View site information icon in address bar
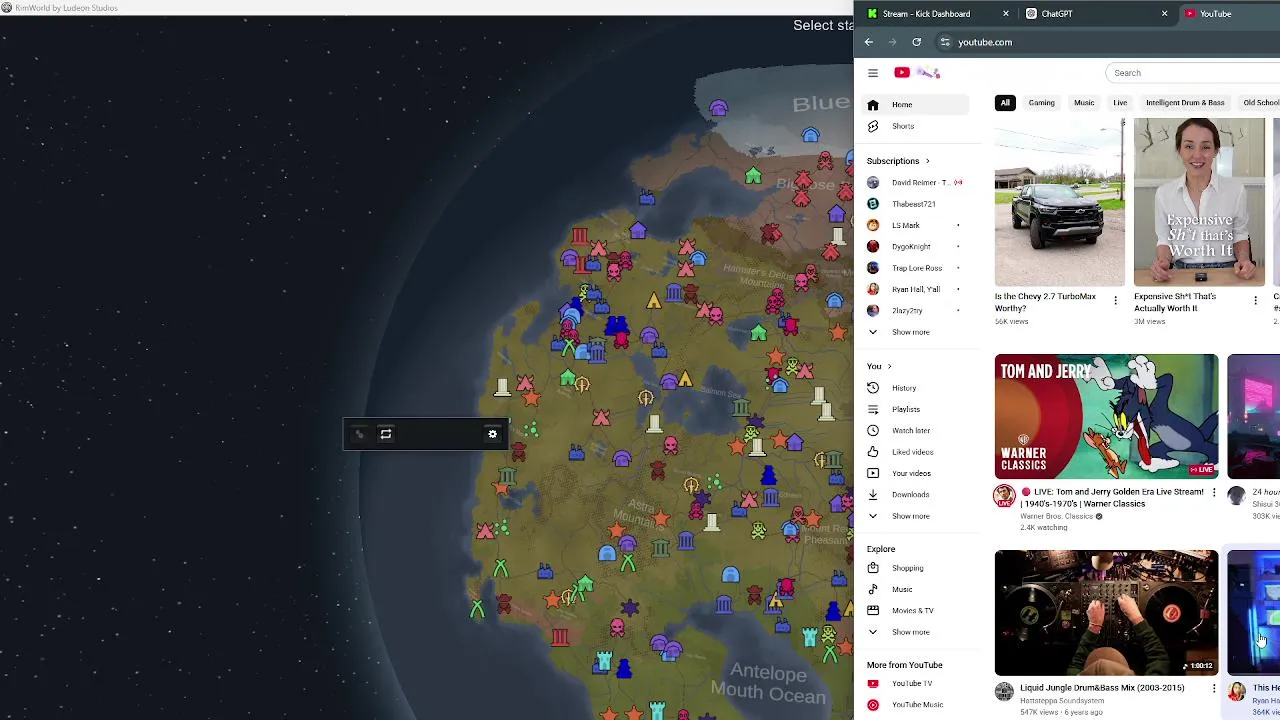The width and height of the screenshot is (1280, 720). [x=945, y=42]
